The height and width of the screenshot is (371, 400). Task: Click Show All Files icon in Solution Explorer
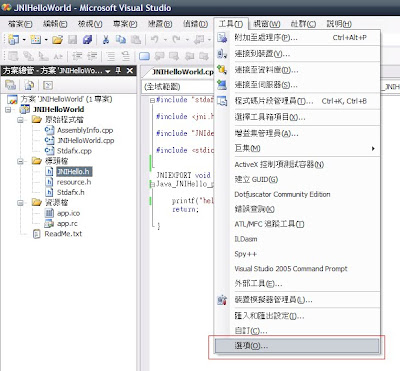point(29,86)
